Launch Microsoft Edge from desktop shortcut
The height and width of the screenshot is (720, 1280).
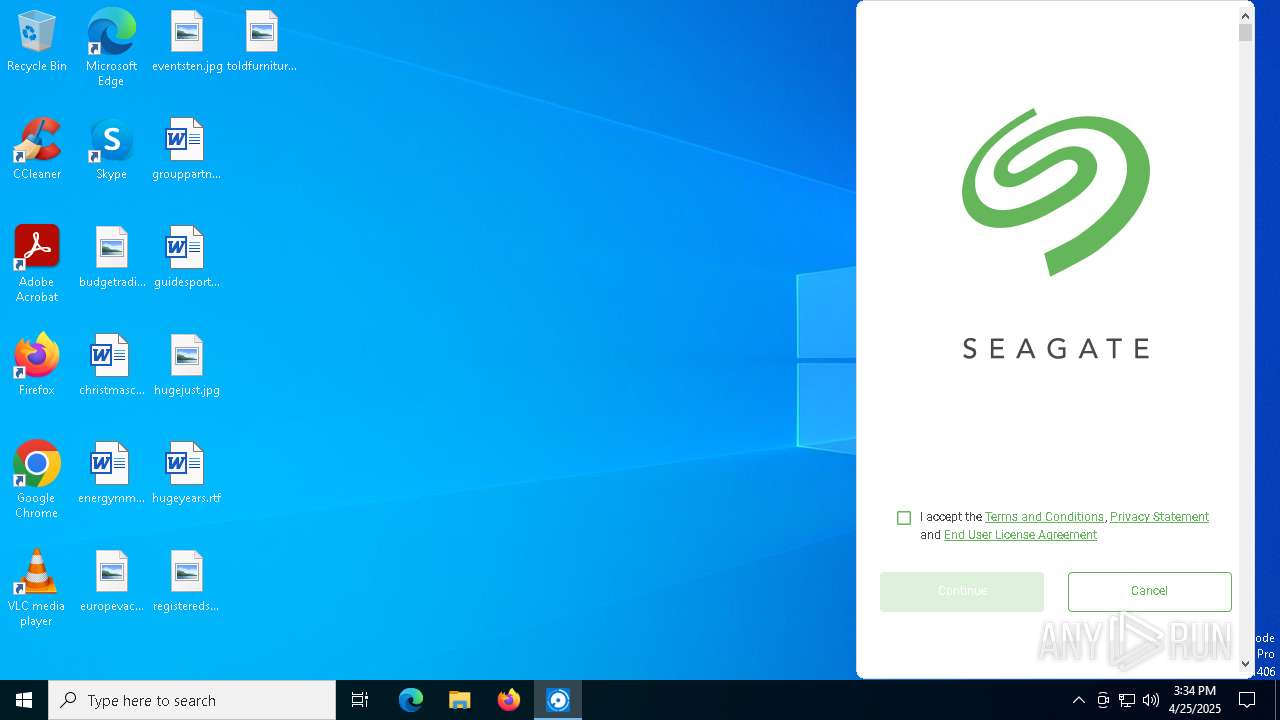coord(111,48)
